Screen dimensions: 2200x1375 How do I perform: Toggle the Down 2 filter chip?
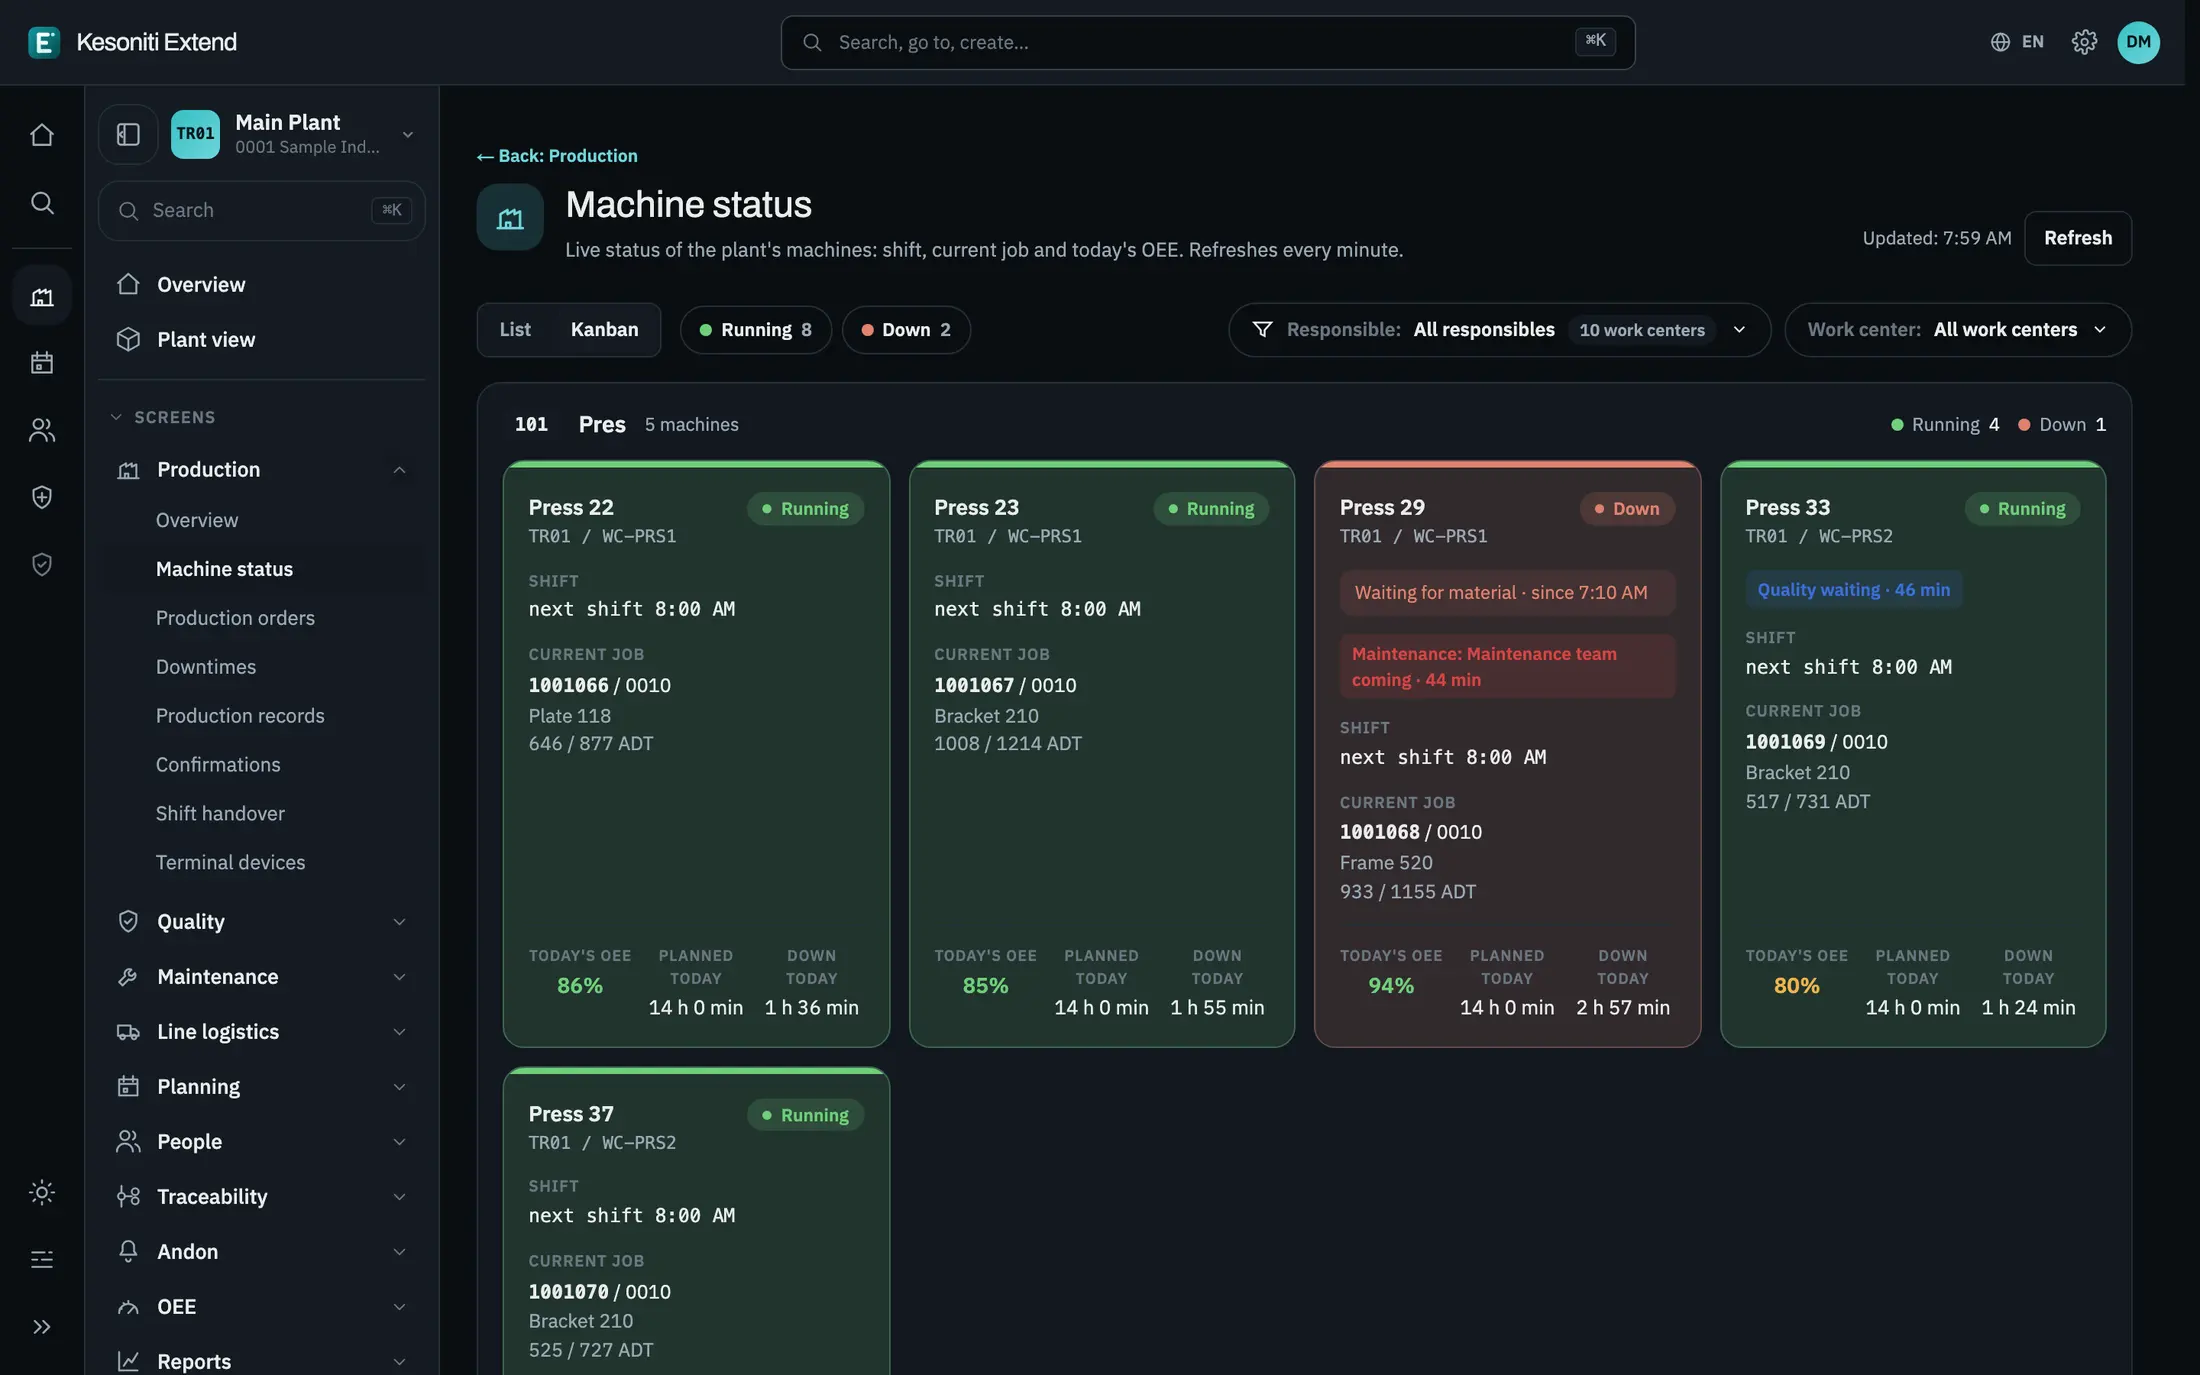pos(906,330)
